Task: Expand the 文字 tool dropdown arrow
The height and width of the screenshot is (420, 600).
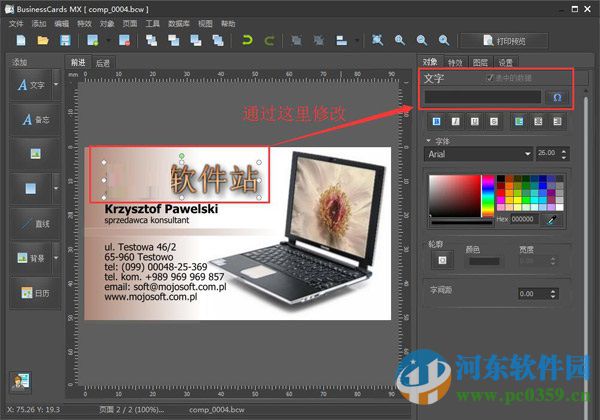Action: (56, 85)
